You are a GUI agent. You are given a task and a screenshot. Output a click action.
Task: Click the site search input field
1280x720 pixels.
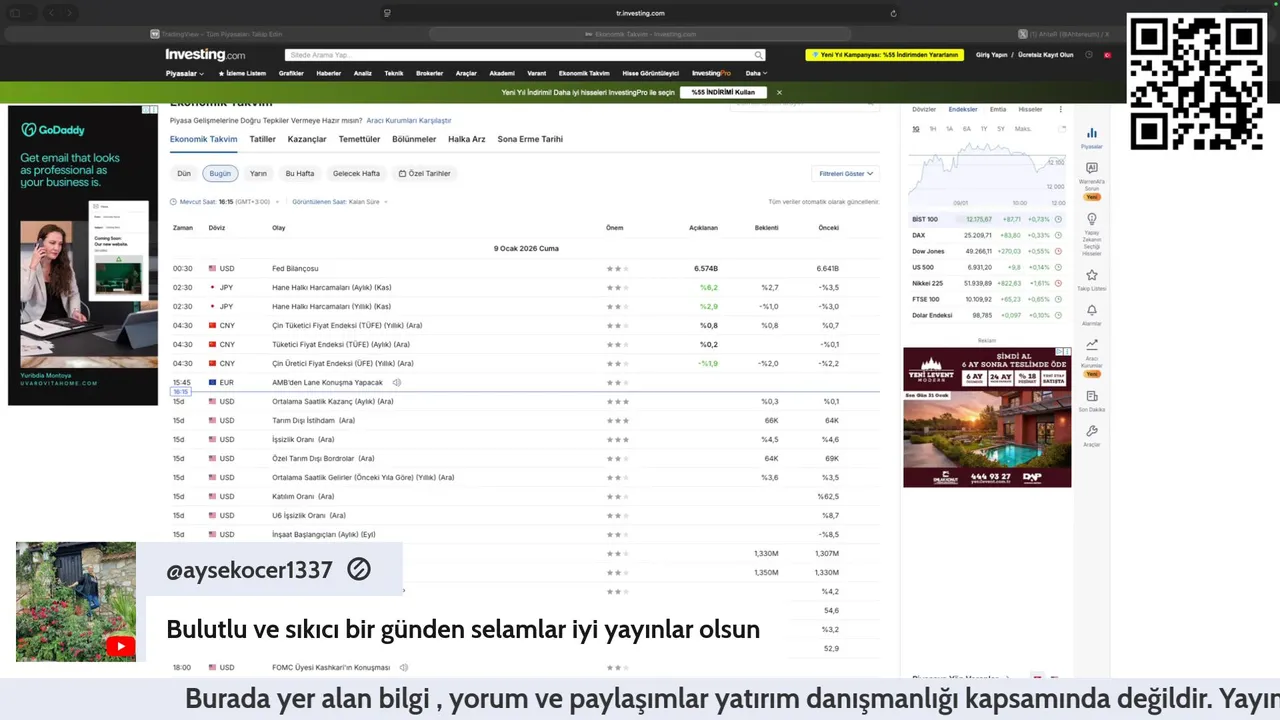click(518, 56)
